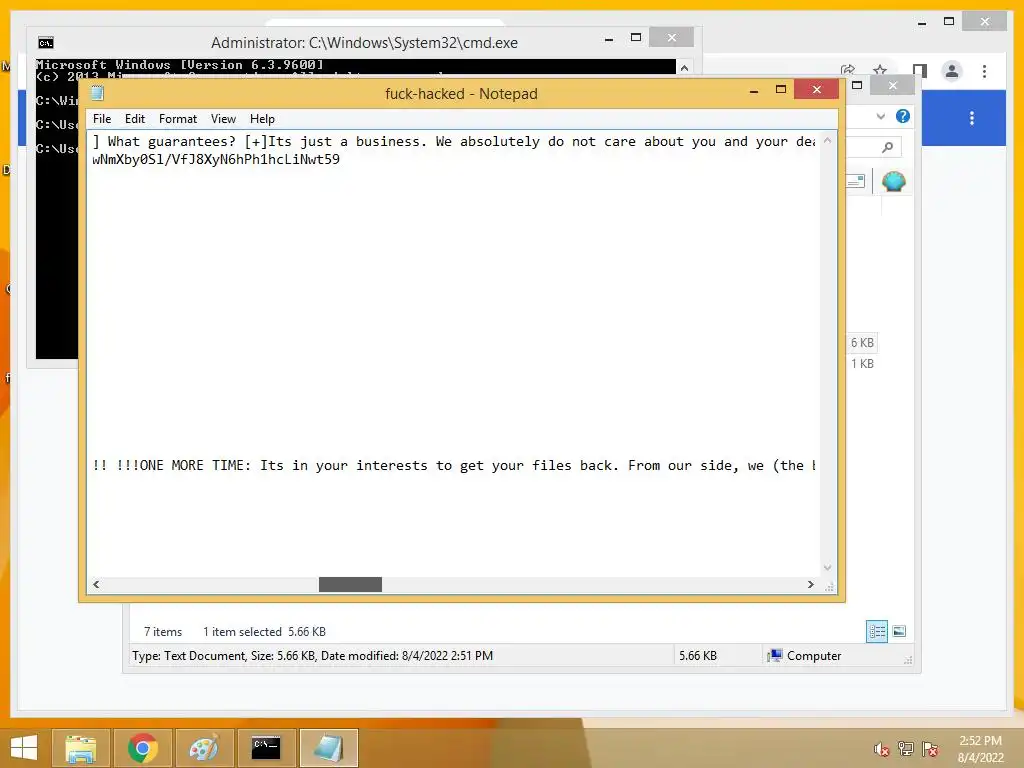Open the Notepad File menu
This screenshot has height=768, width=1024.
coord(102,119)
